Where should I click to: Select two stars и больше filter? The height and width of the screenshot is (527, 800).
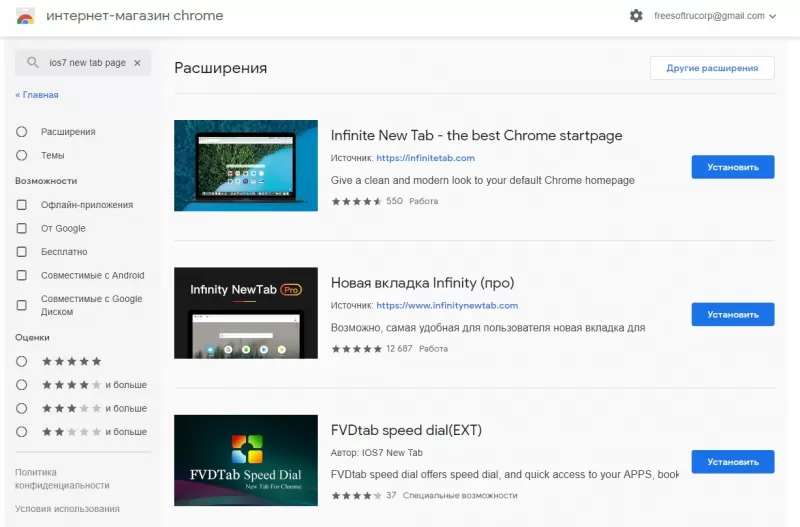click(x=21, y=432)
